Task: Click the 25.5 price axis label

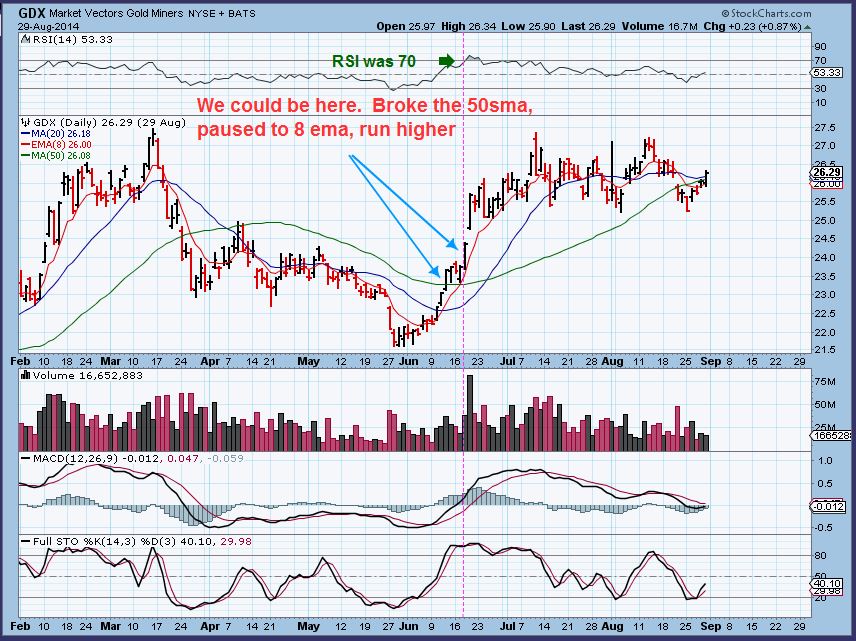Action: click(x=825, y=202)
